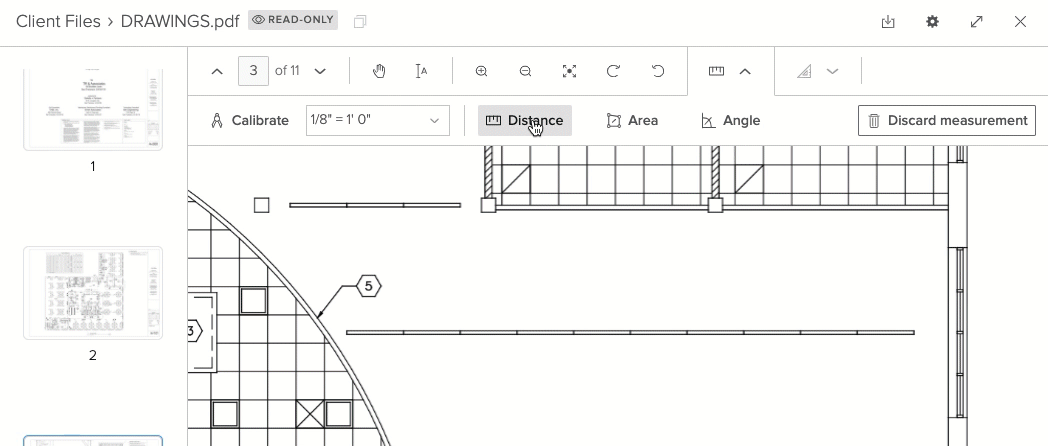Expand the markup tools dropdown chevron

(x=832, y=71)
